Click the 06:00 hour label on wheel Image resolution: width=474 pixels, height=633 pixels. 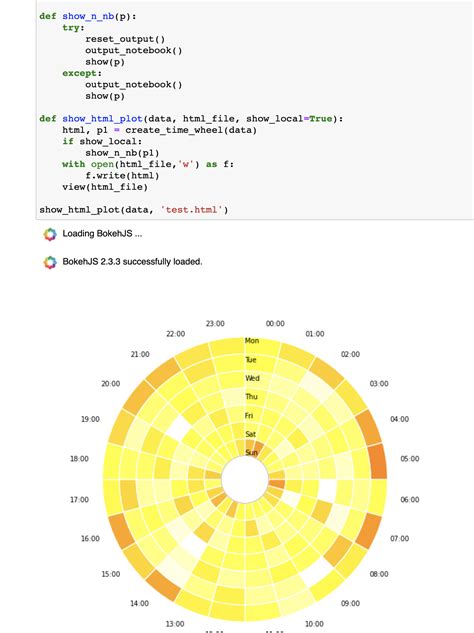[x=410, y=499]
